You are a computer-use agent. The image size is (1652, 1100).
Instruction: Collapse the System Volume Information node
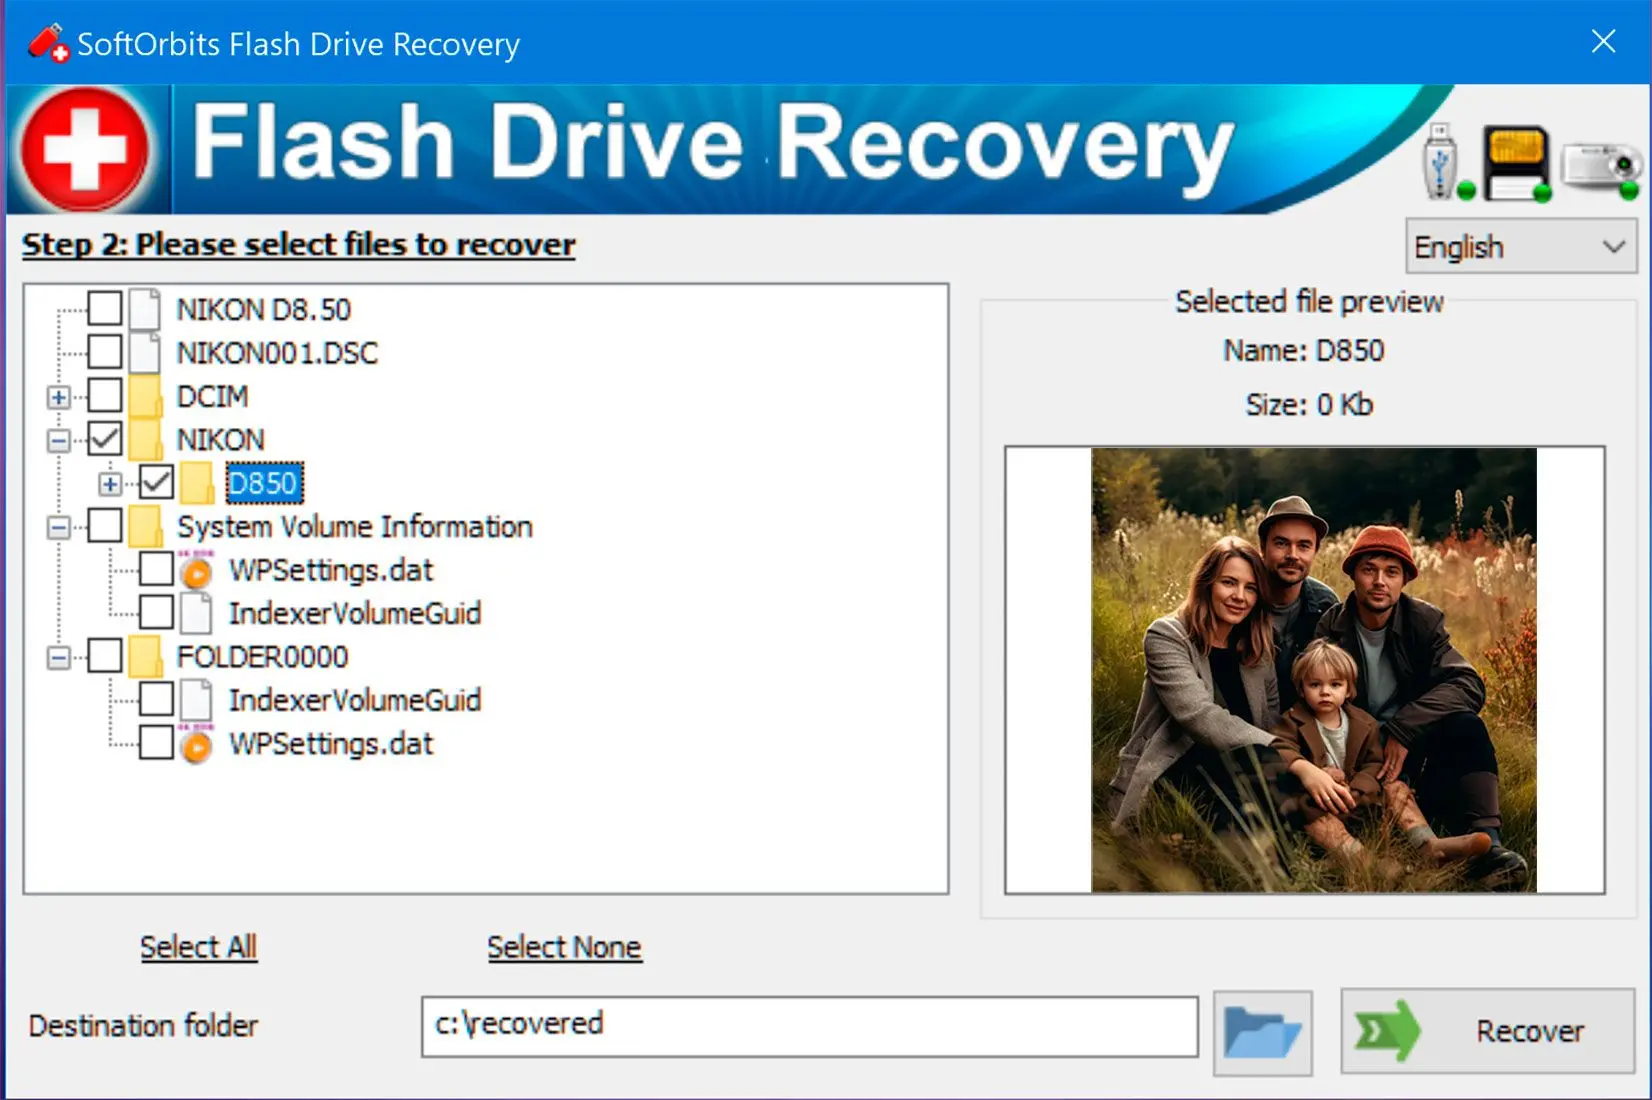tap(59, 527)
